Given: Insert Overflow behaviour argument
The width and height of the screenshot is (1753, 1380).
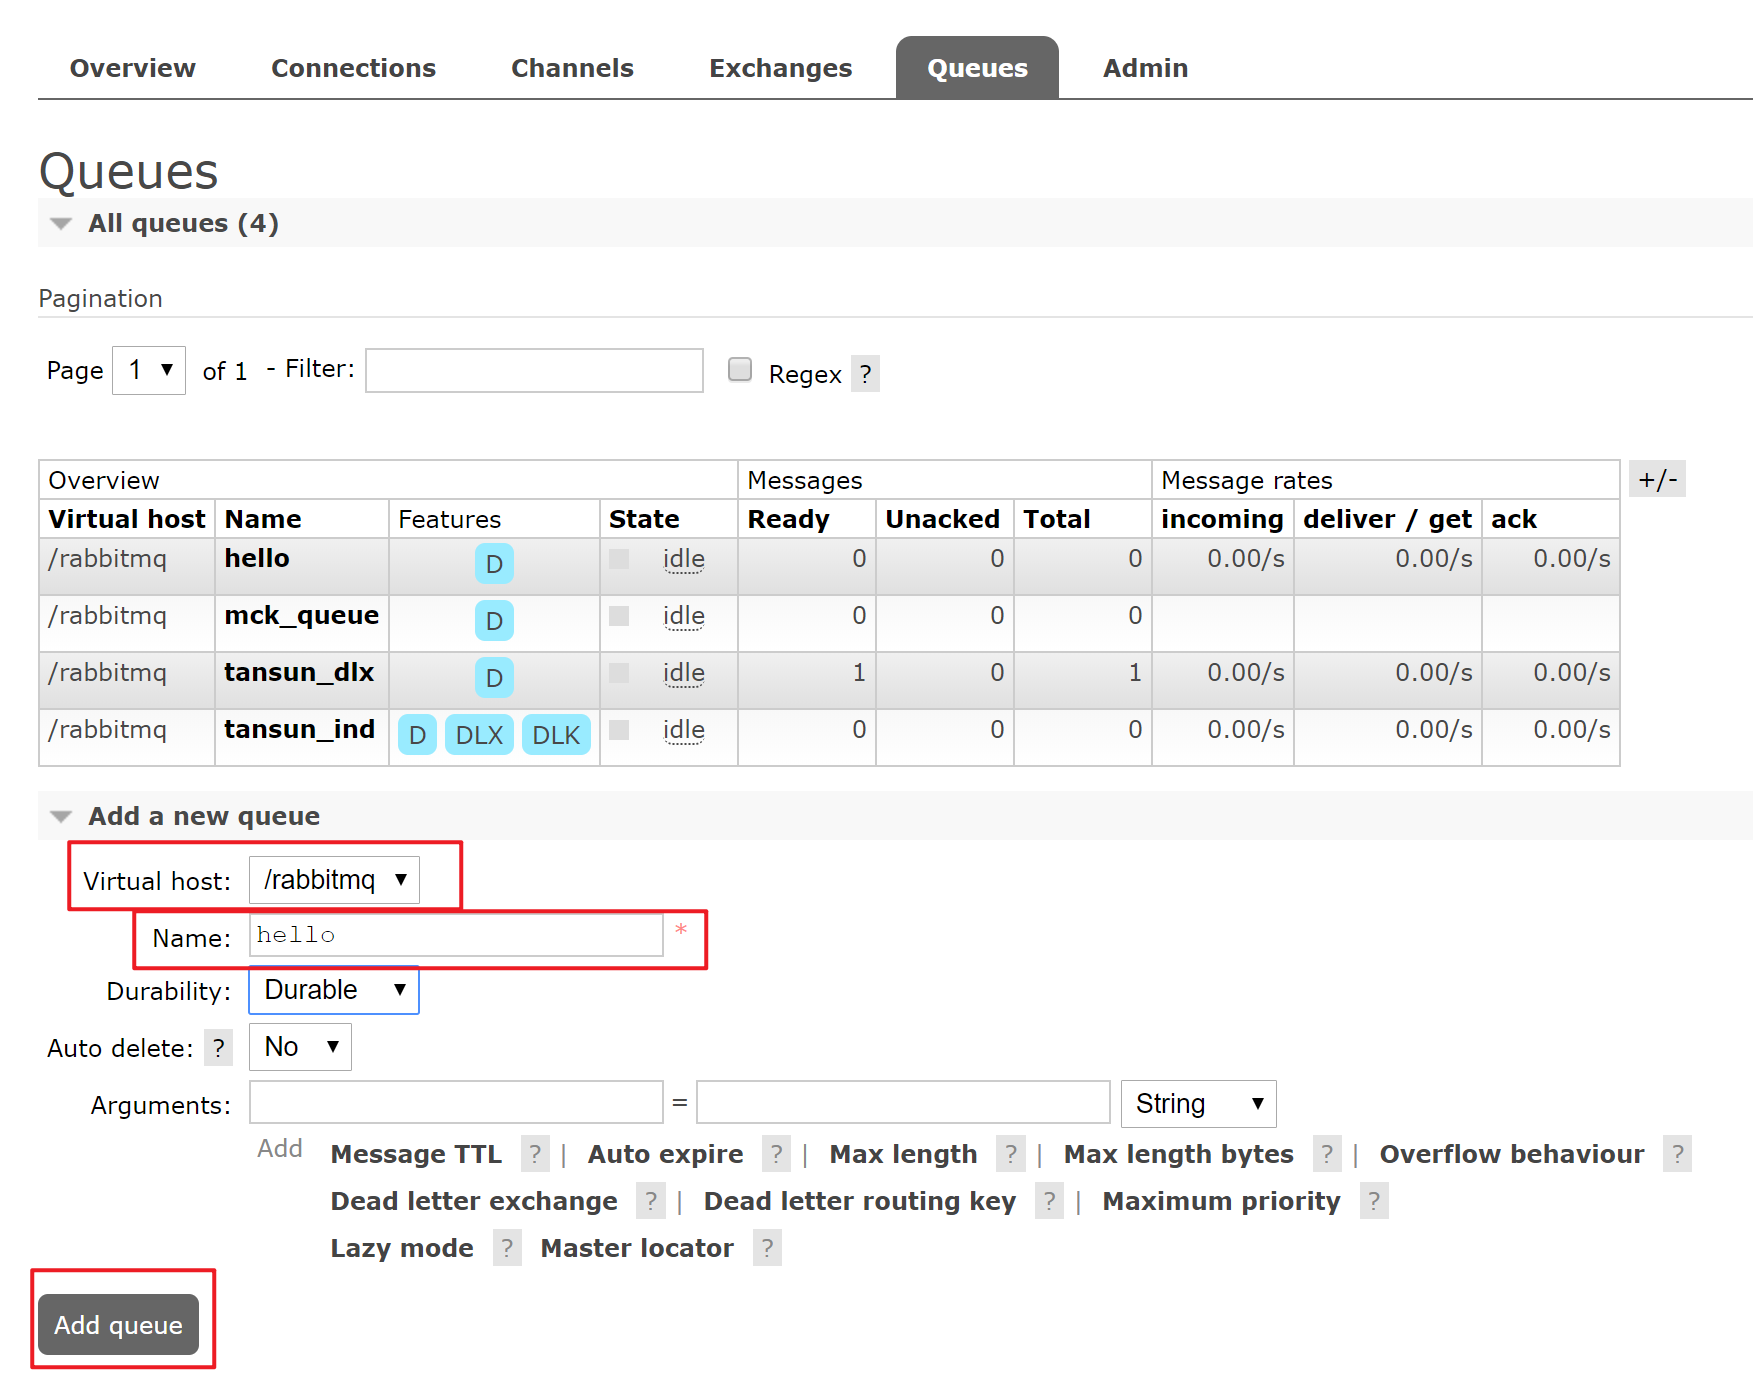Looking at the screenshot, I should 1512,1154.
